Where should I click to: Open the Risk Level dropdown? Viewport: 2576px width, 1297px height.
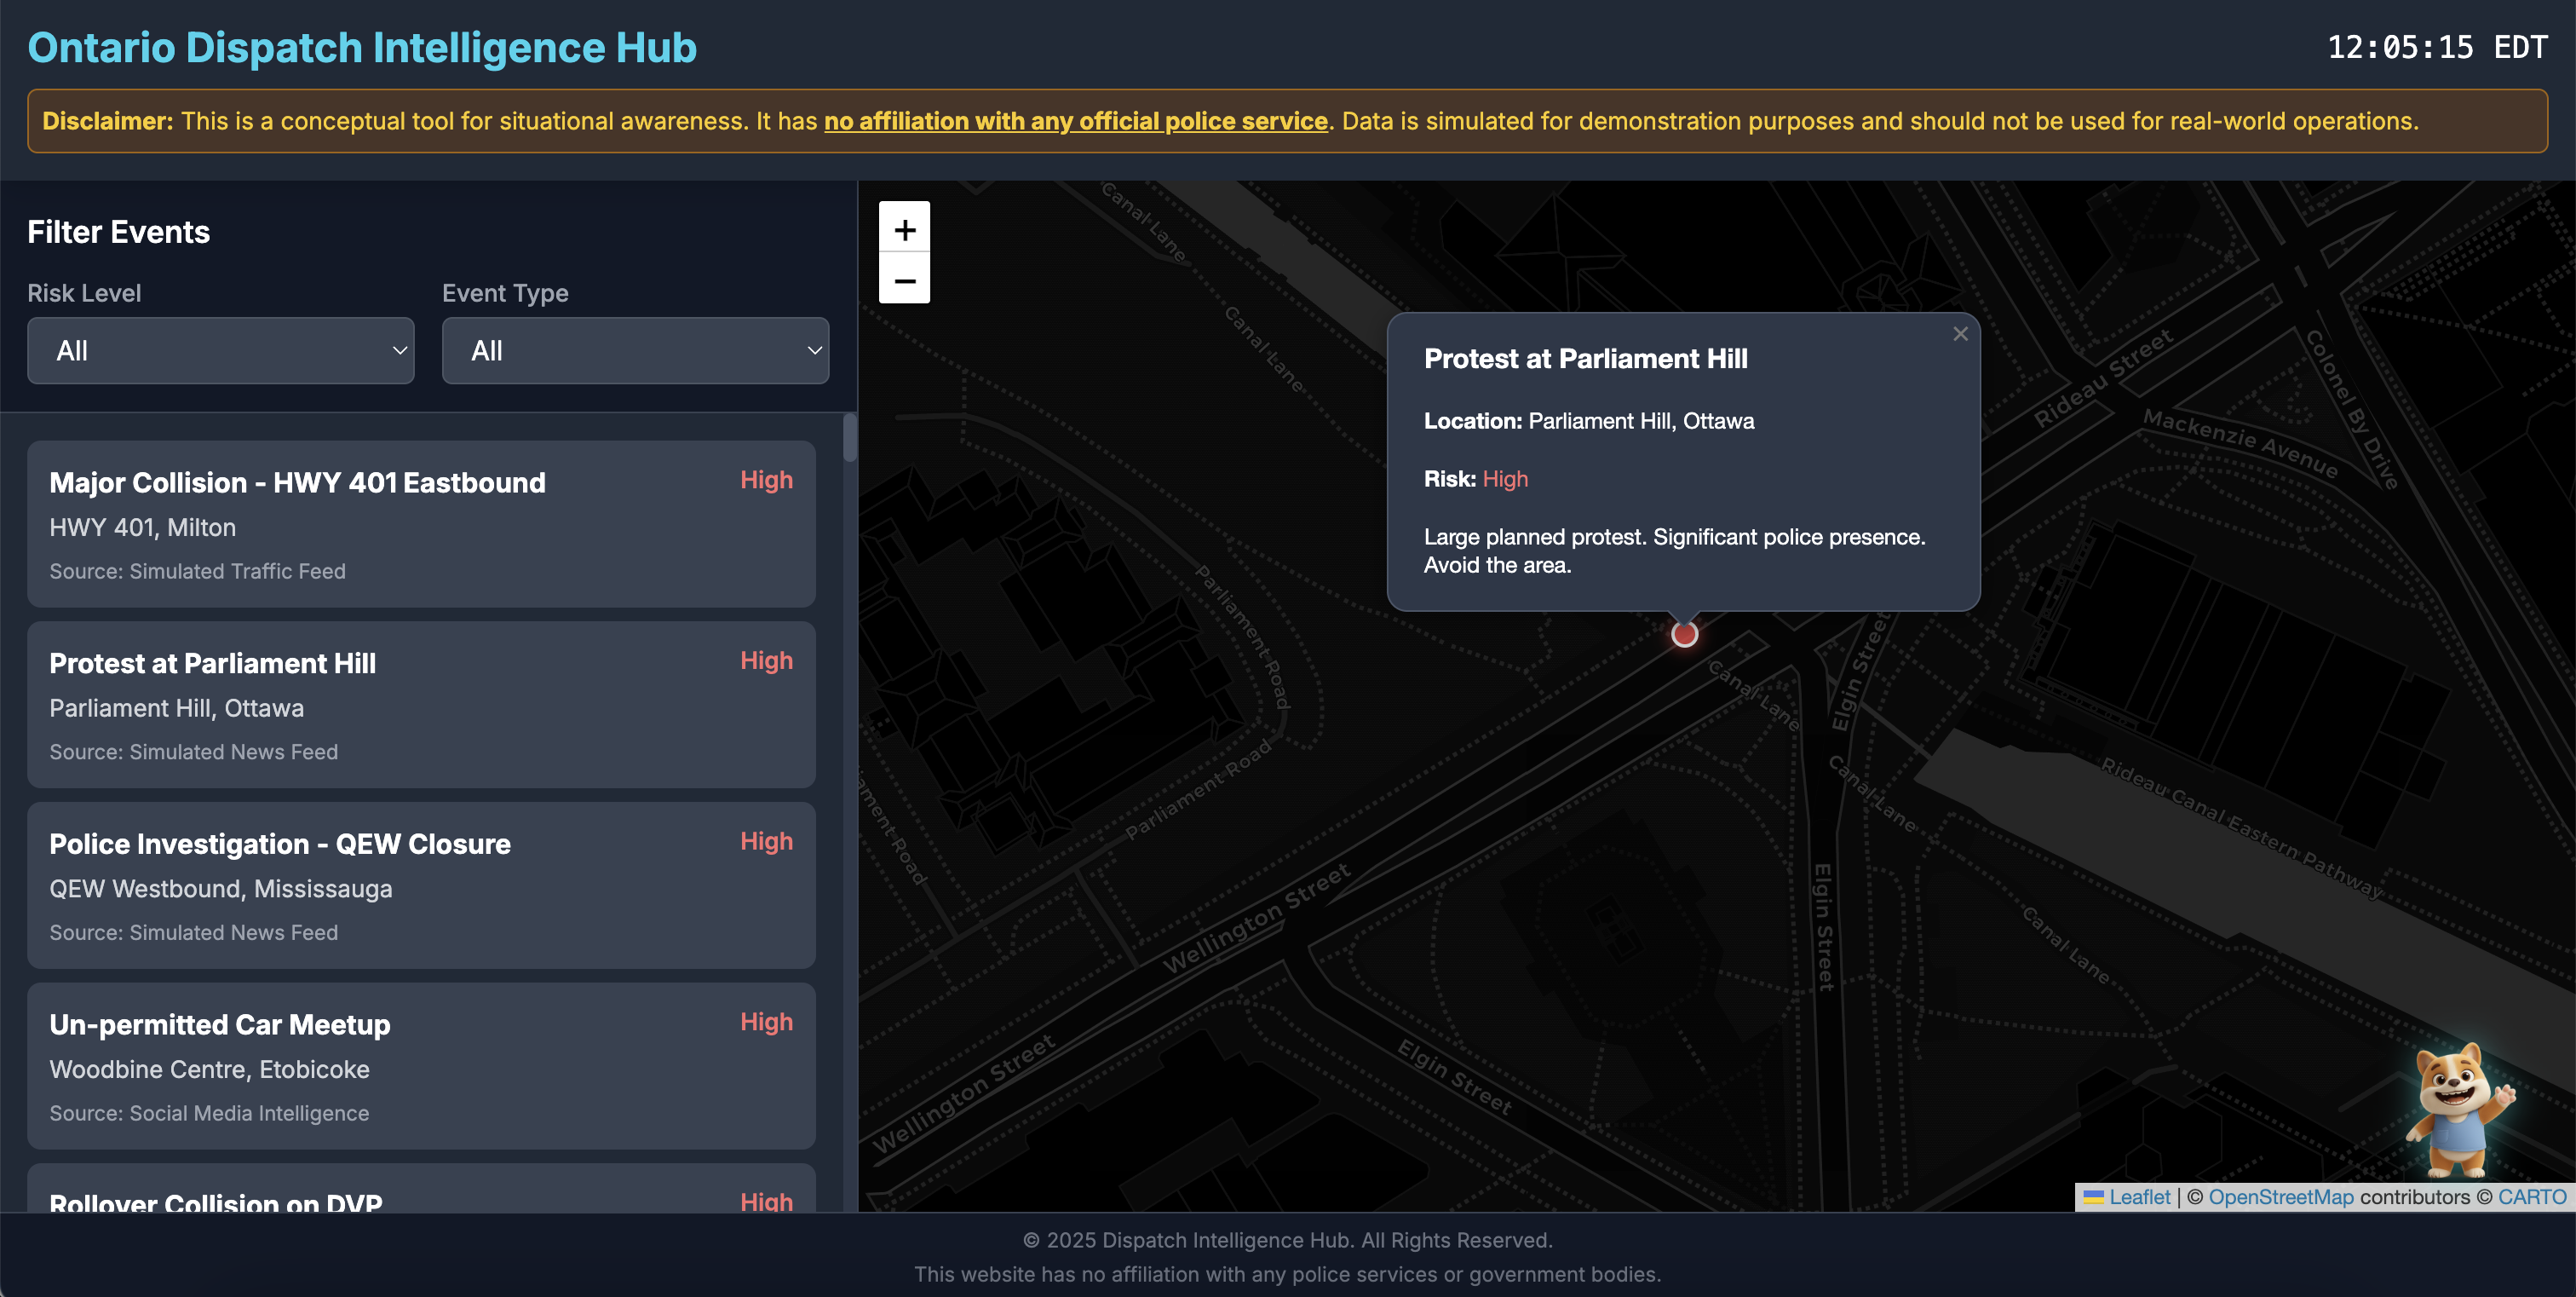pos(220,350)
